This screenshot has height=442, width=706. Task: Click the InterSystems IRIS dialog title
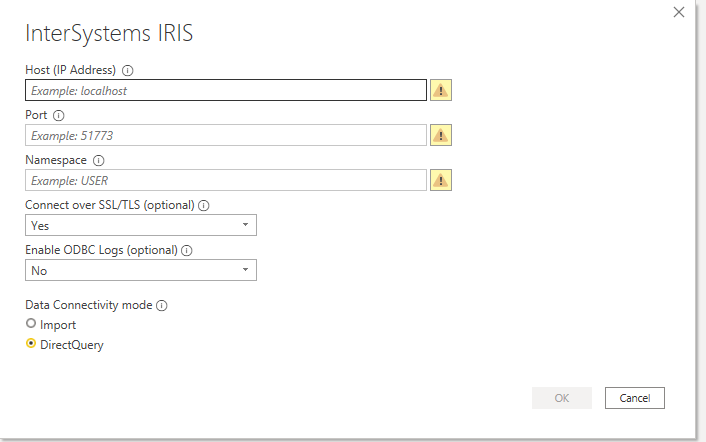pyautogui.click(x=109, y=33)
